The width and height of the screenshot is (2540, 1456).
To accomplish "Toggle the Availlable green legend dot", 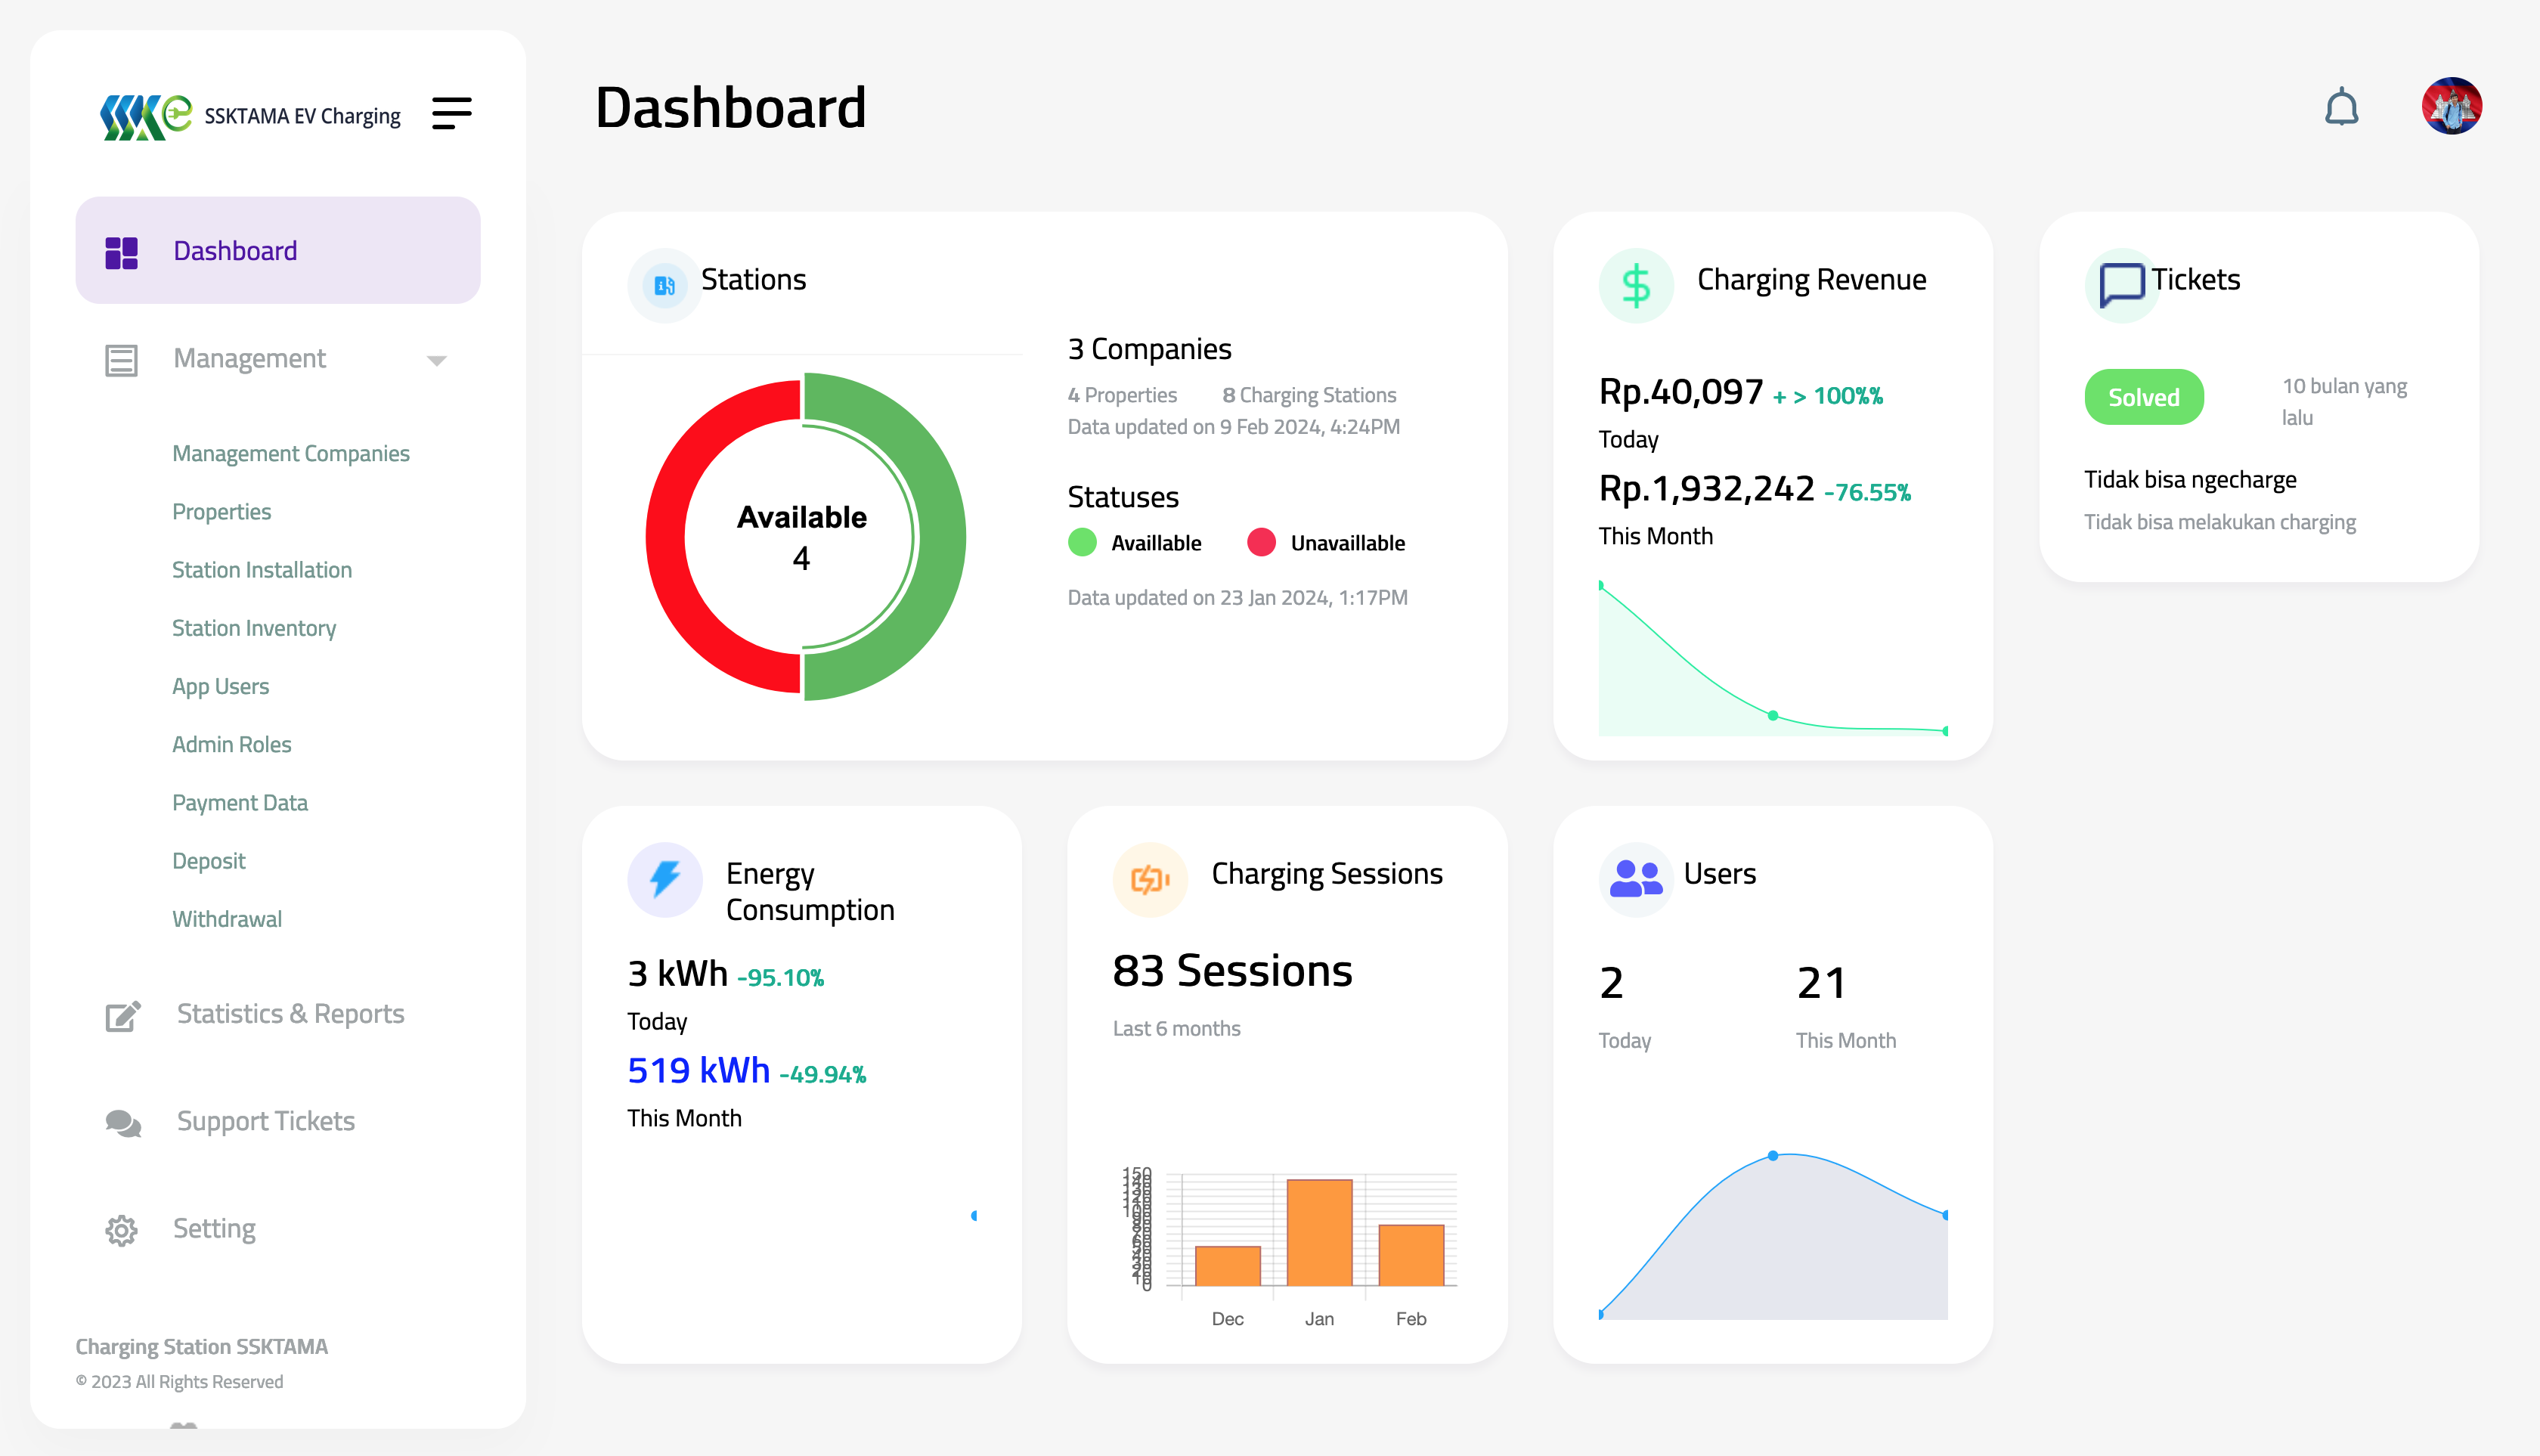I will tap(1082, 542).
